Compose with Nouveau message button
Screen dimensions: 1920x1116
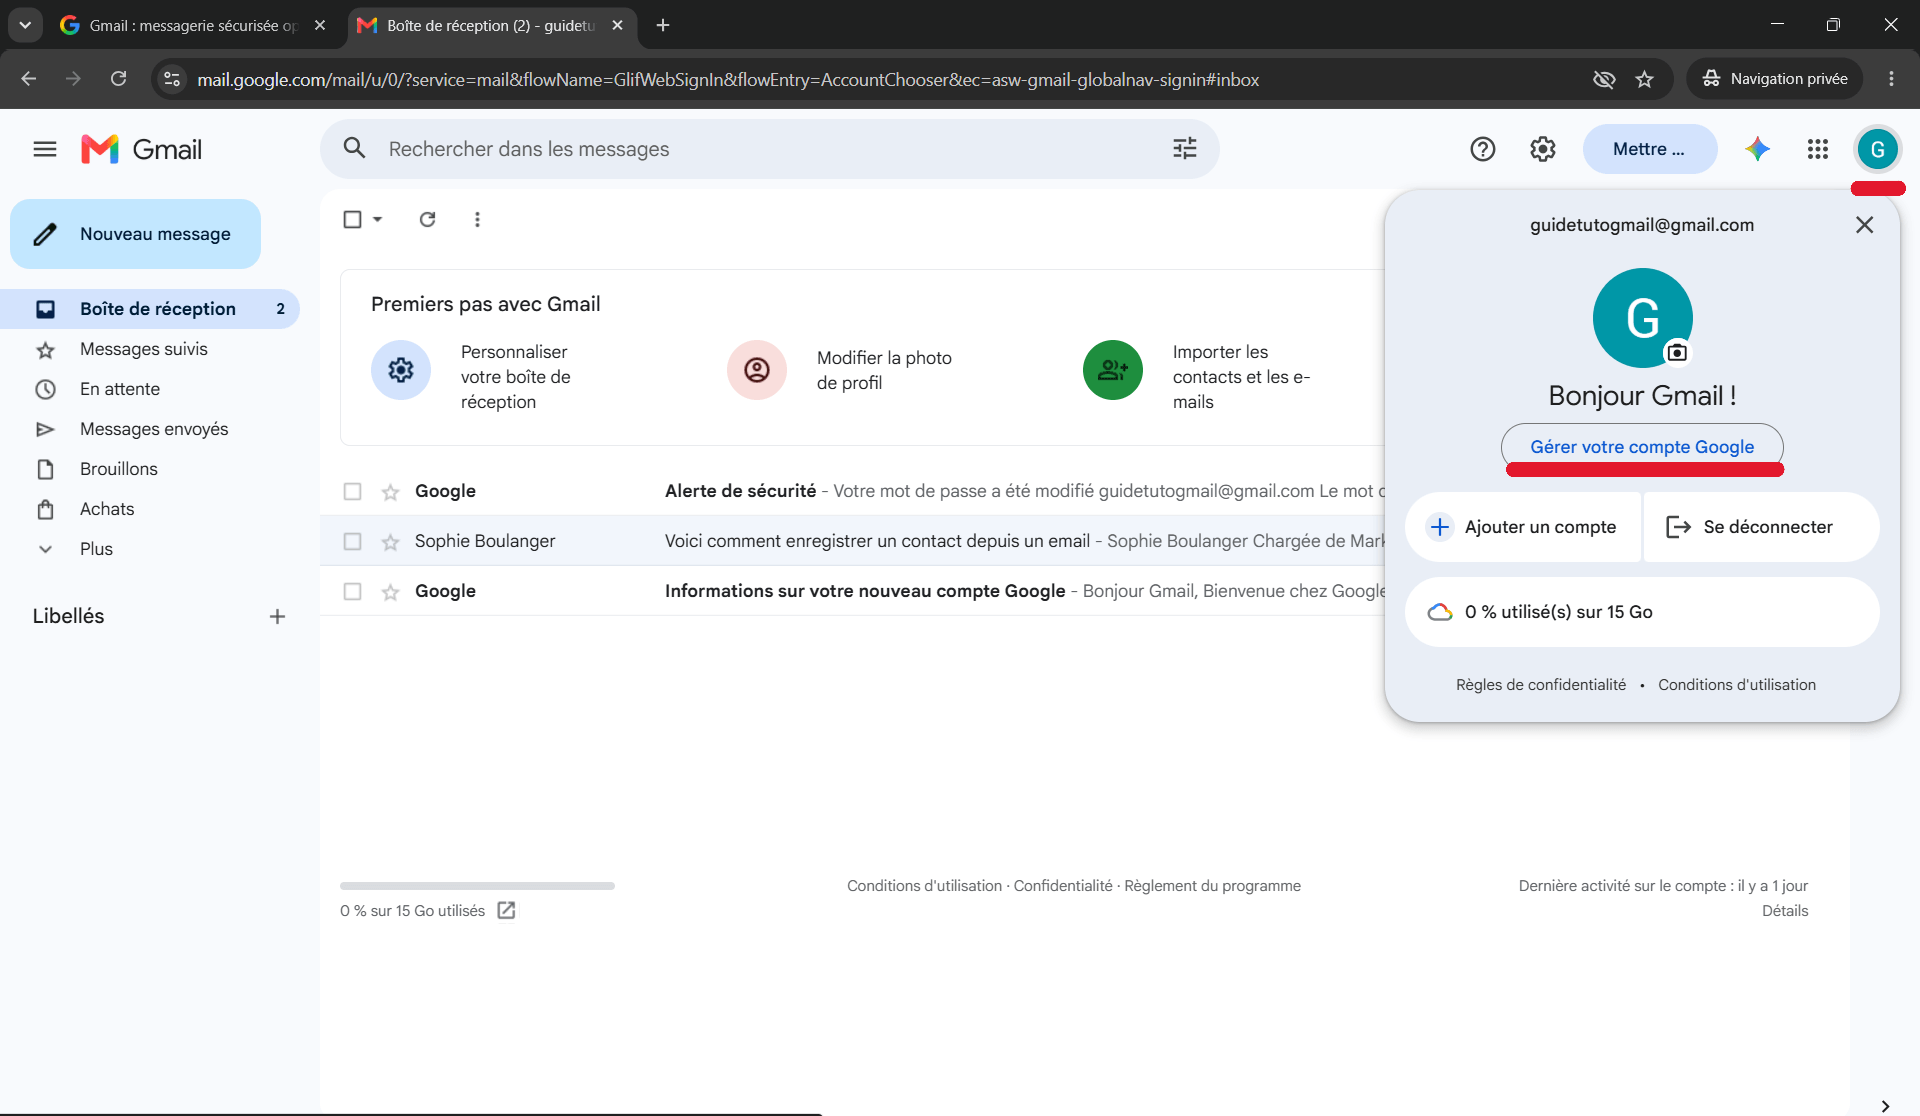[x=135, y=234]
